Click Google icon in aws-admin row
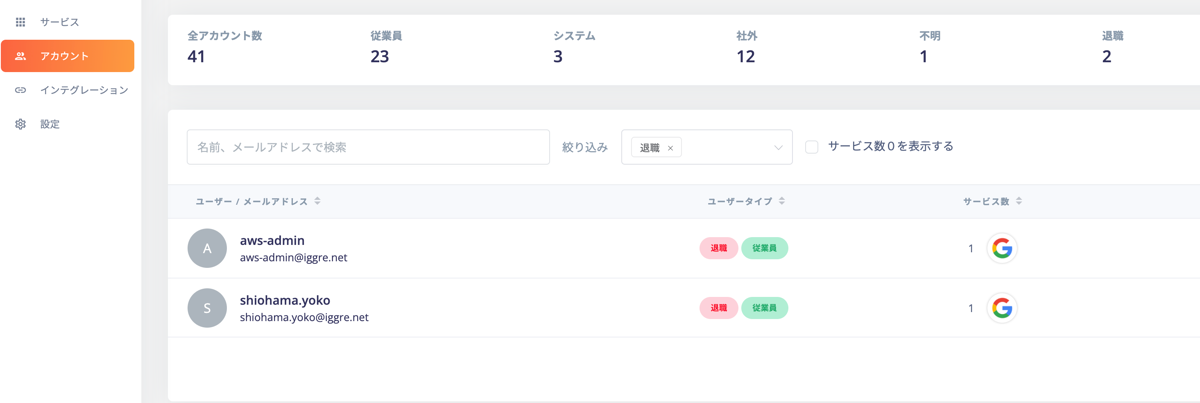This screenshot has width=1200, height=403. click(x=1002, y=249)
